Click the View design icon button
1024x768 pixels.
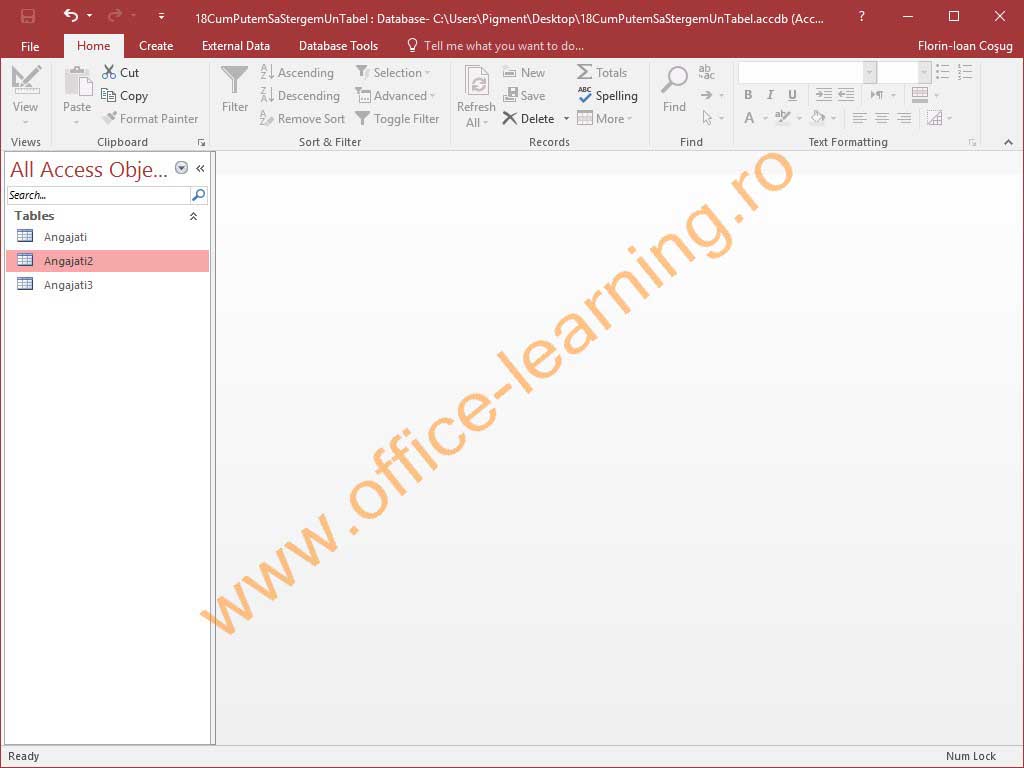[x=25, y=80]
